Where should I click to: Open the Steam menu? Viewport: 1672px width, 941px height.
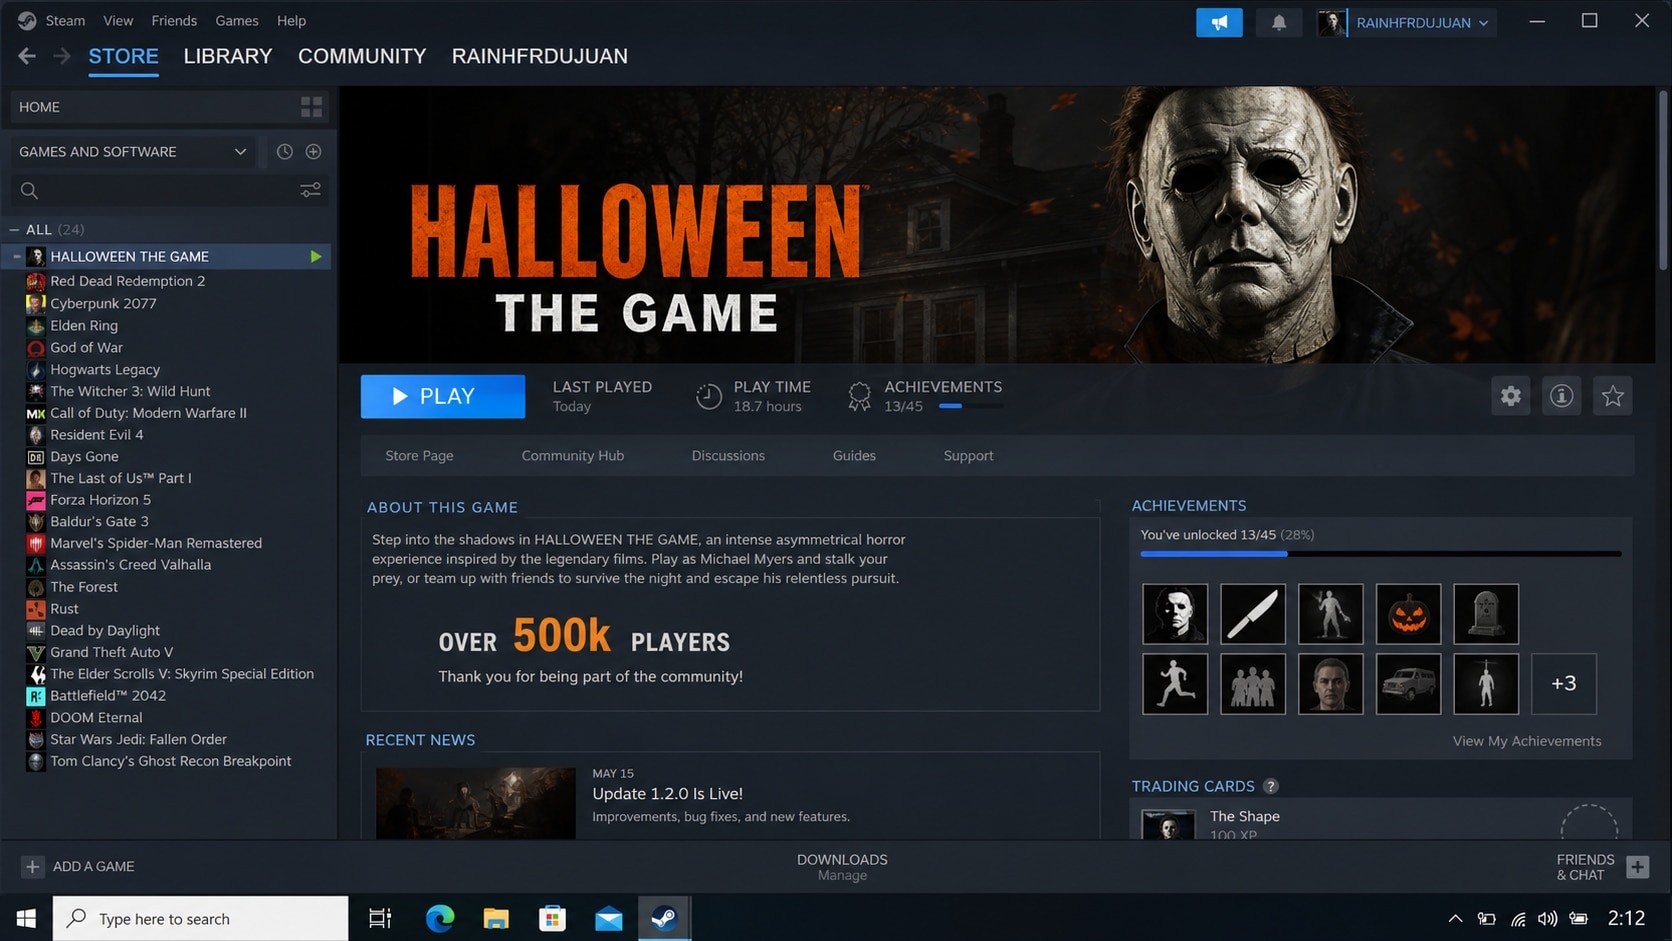(65, 21)
